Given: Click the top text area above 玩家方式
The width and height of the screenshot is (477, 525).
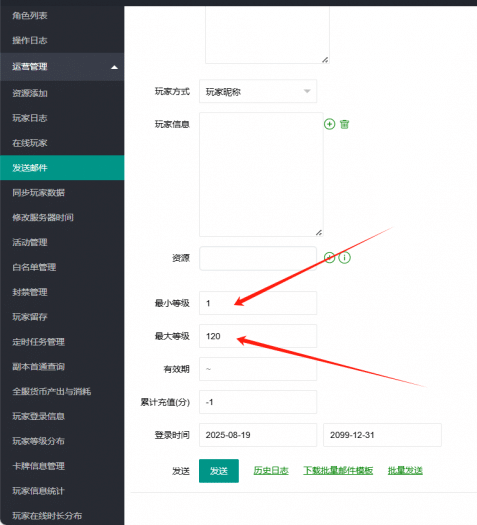Looking at the screenshot, I should [267, 35].
